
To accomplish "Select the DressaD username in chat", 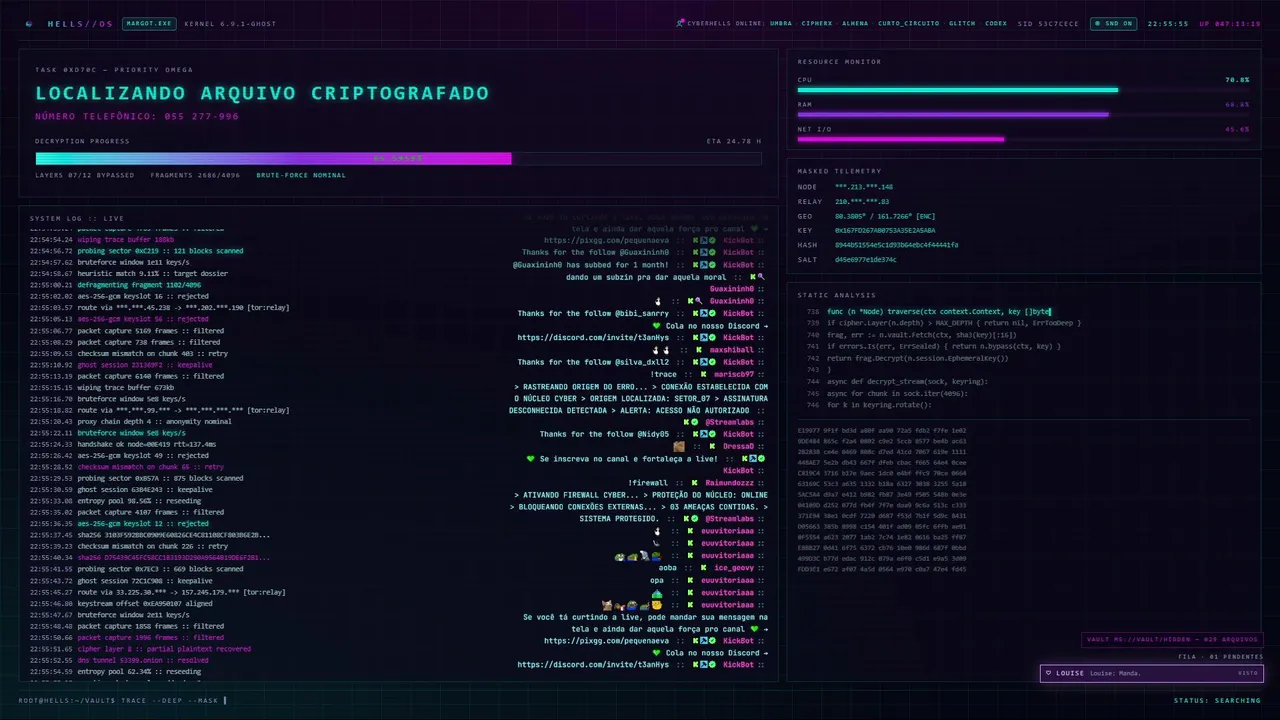I will pos(738,447).
